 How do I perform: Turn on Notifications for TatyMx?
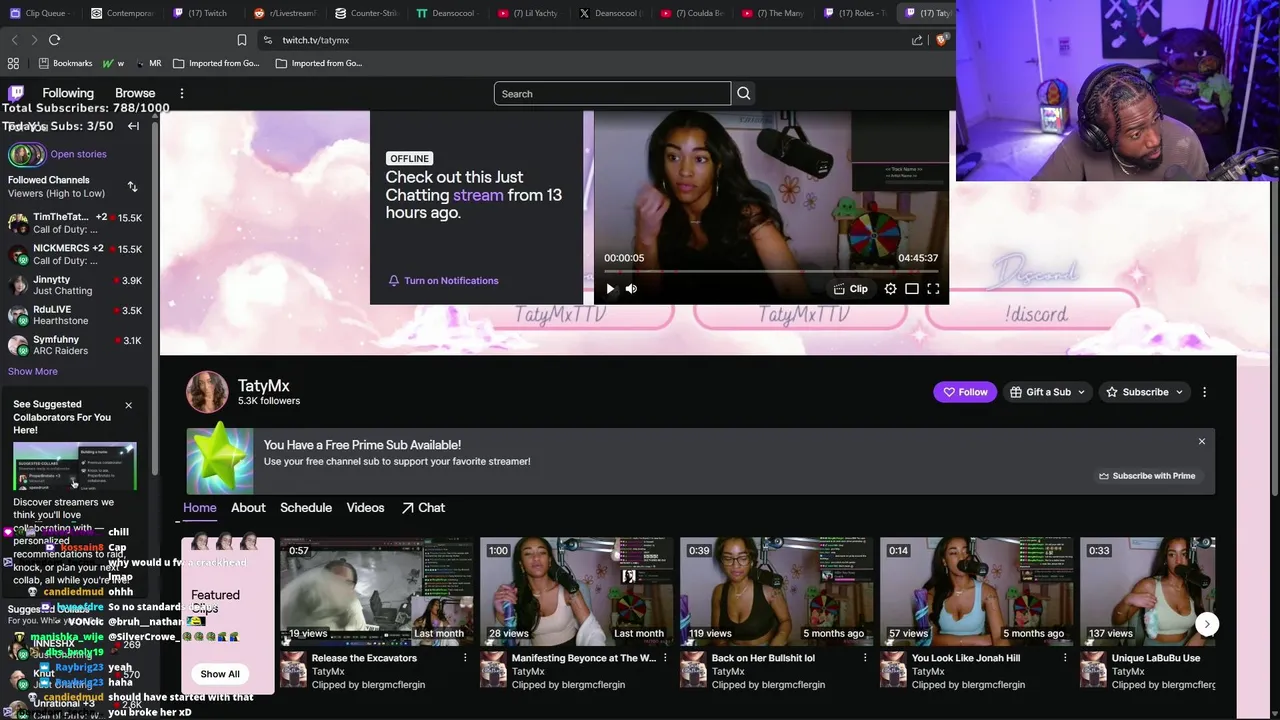[x=443, y=281]
